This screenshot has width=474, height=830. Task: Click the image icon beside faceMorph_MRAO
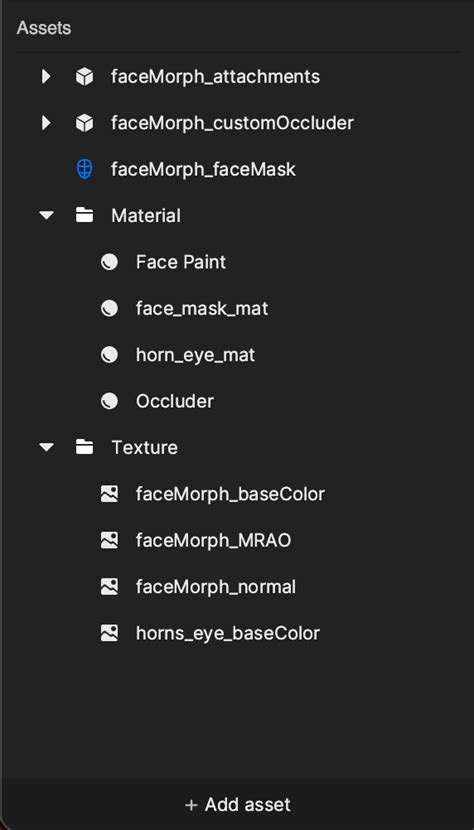point(109,540)
